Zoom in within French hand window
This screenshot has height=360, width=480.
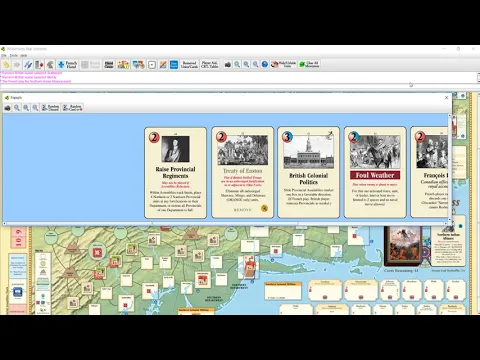[x=17, y=108]
